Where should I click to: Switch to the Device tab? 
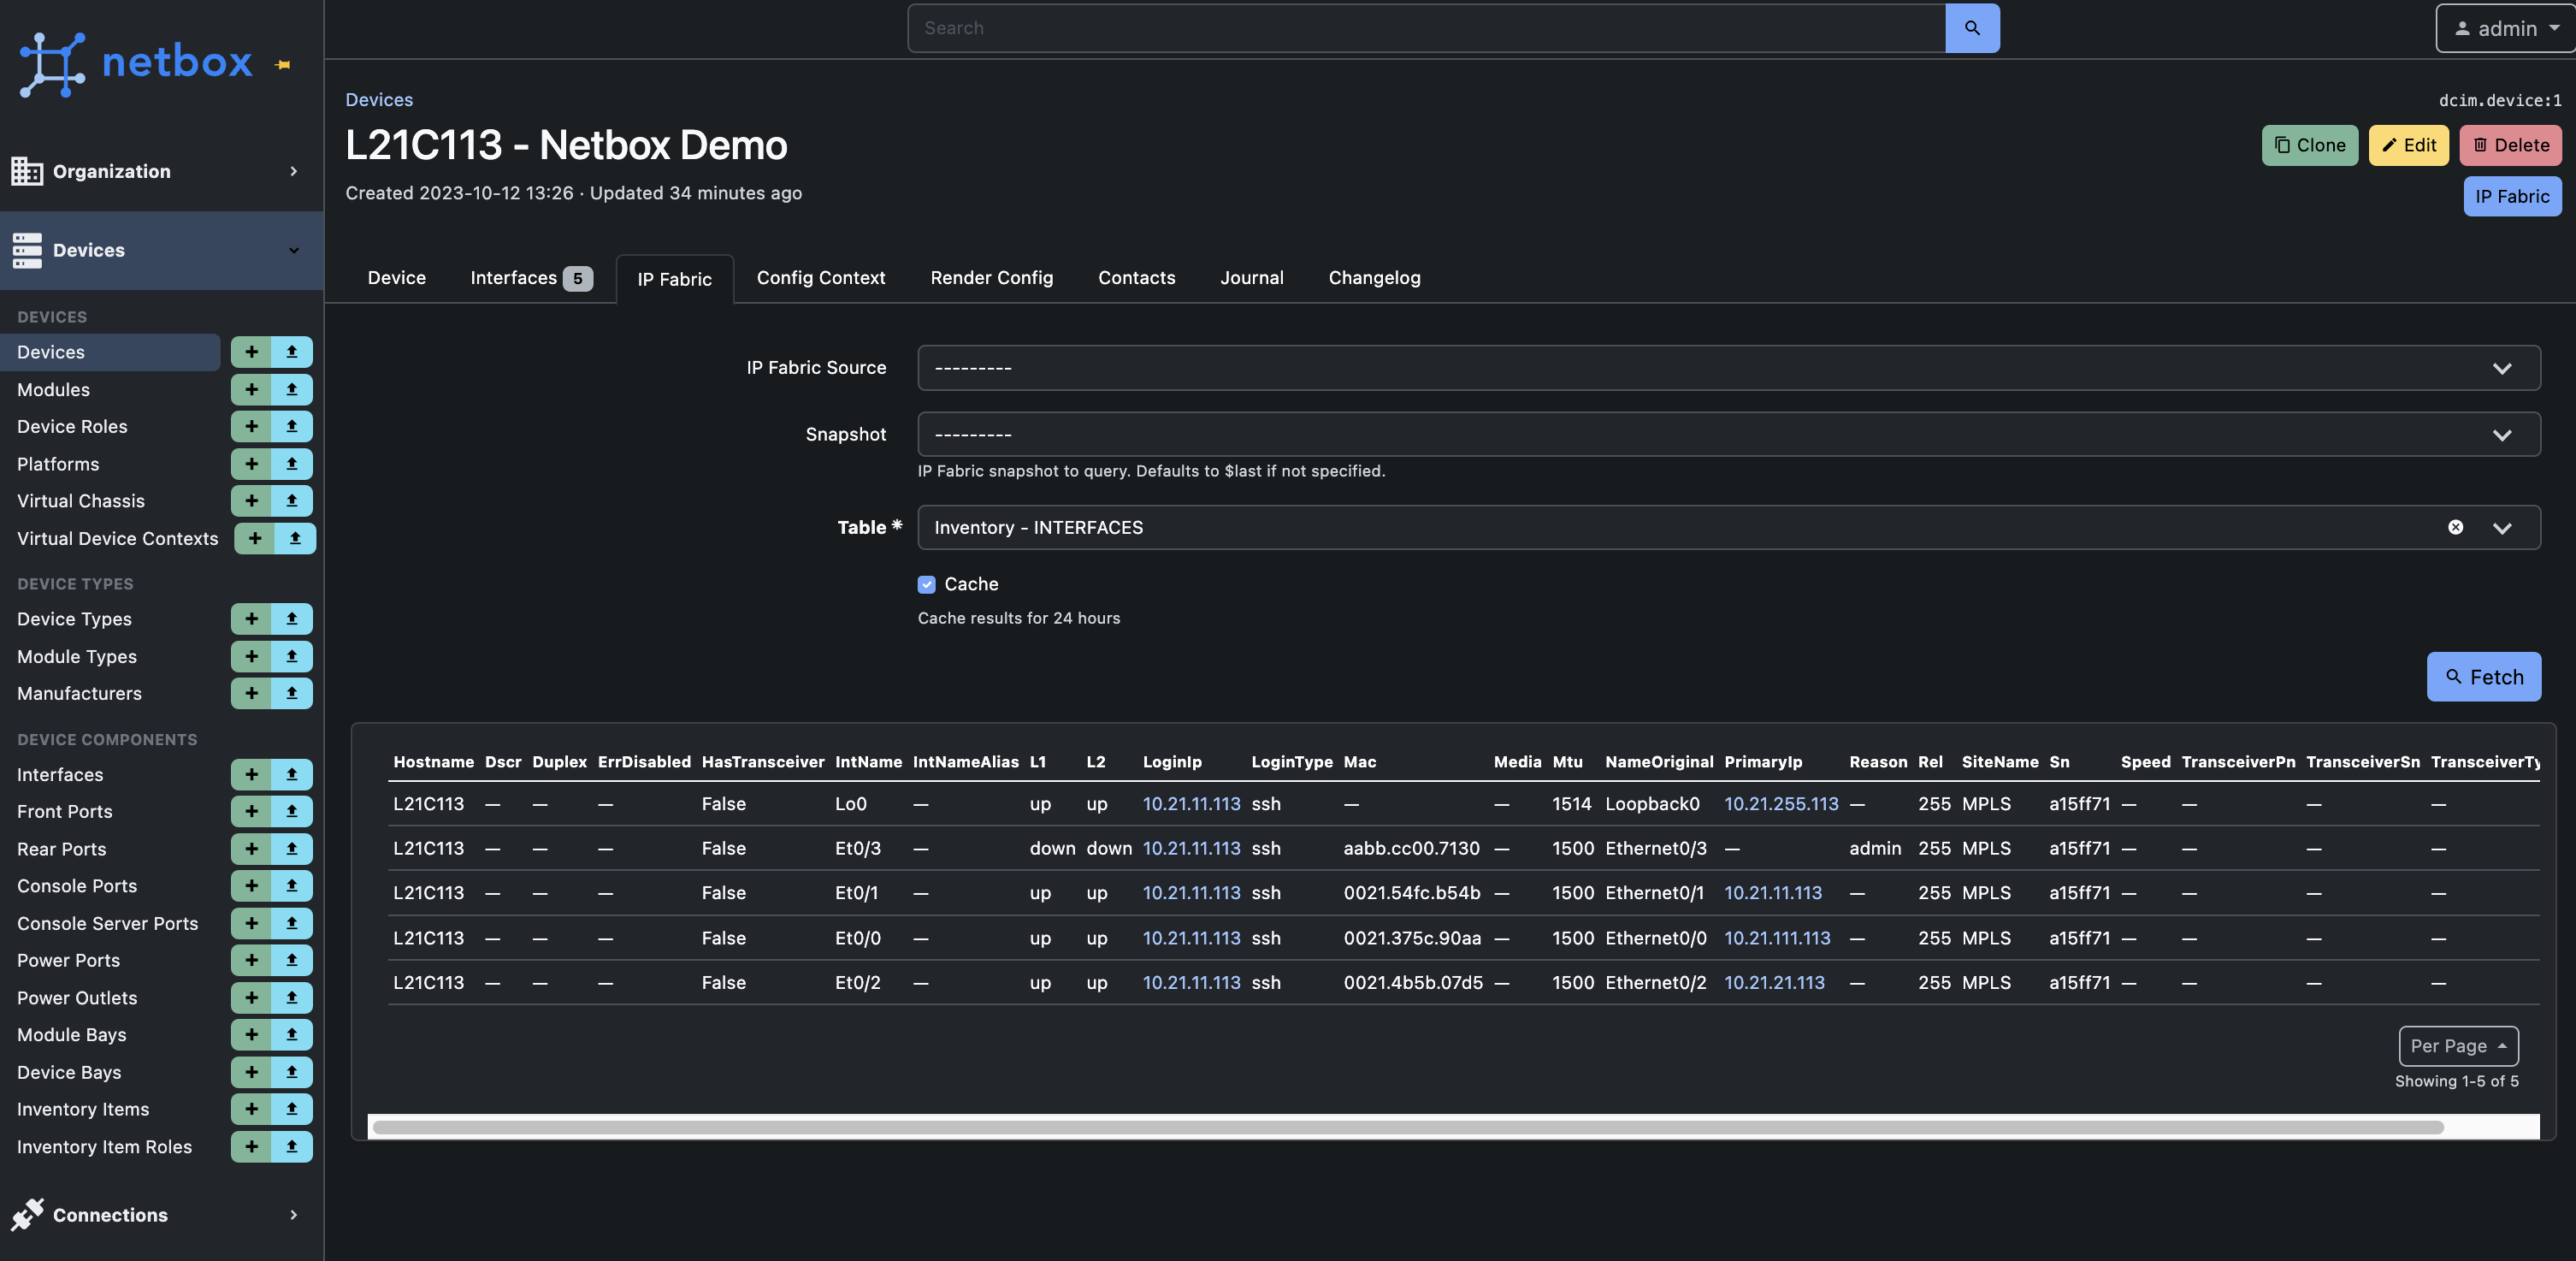396,278
